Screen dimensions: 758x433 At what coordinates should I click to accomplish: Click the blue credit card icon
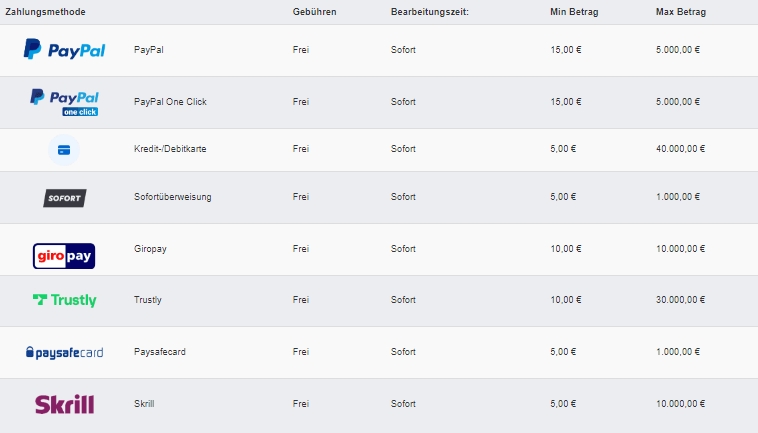64,150
